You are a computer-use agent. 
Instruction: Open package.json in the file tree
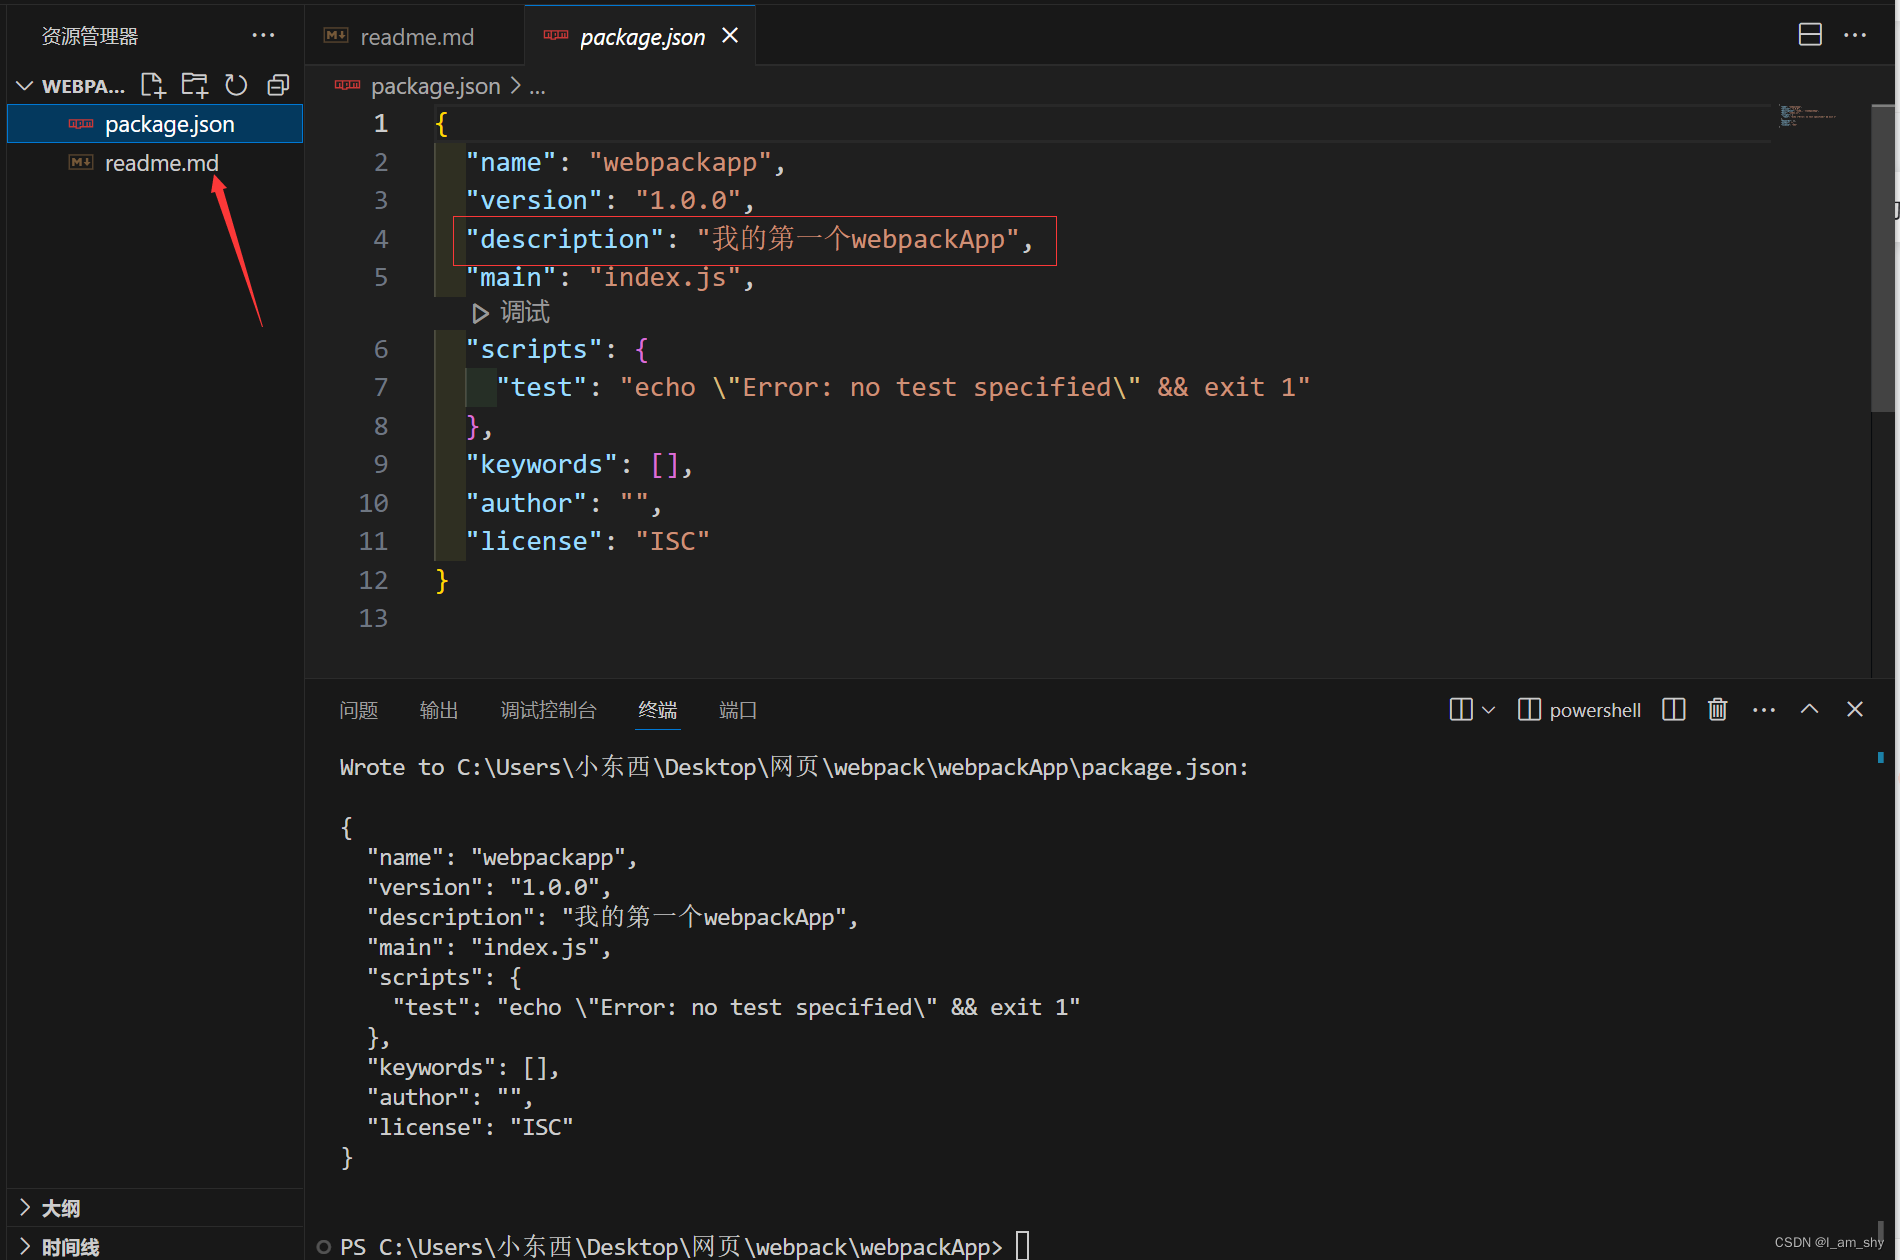155,124
